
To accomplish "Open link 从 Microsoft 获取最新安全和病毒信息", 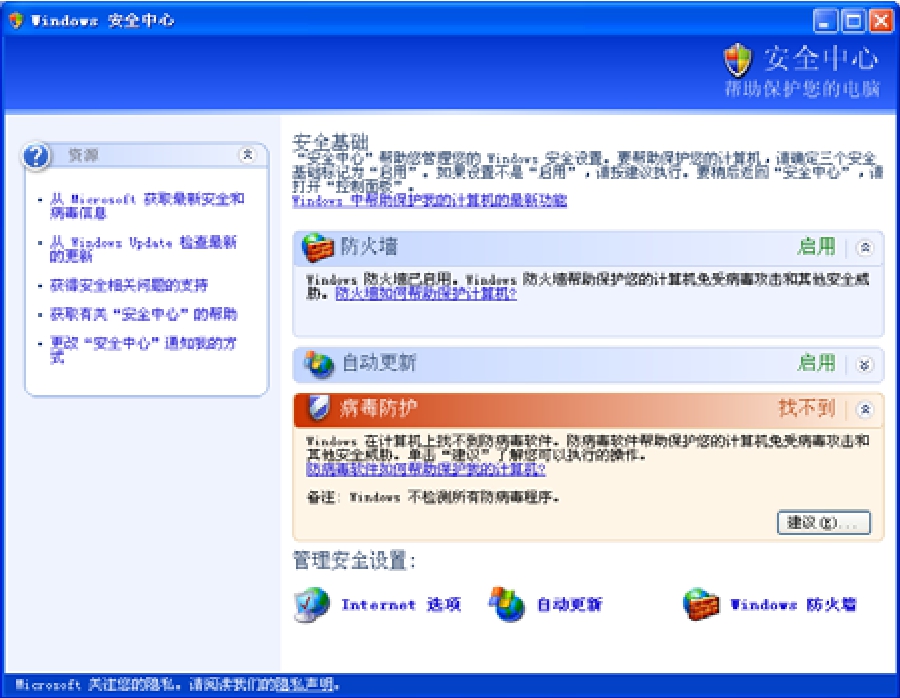I will tap(147, 206).
